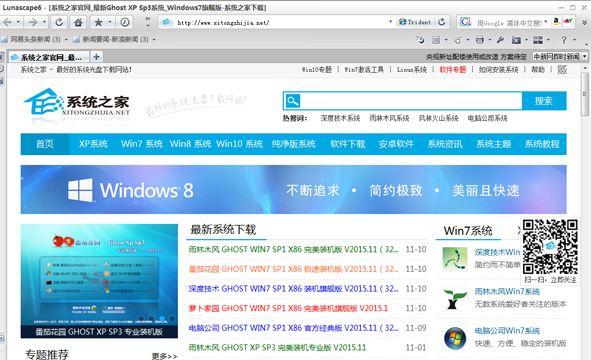Open the wrench tools icon
Image resolution: width=592 pixels, height=360 pixels.
[500, 40]
